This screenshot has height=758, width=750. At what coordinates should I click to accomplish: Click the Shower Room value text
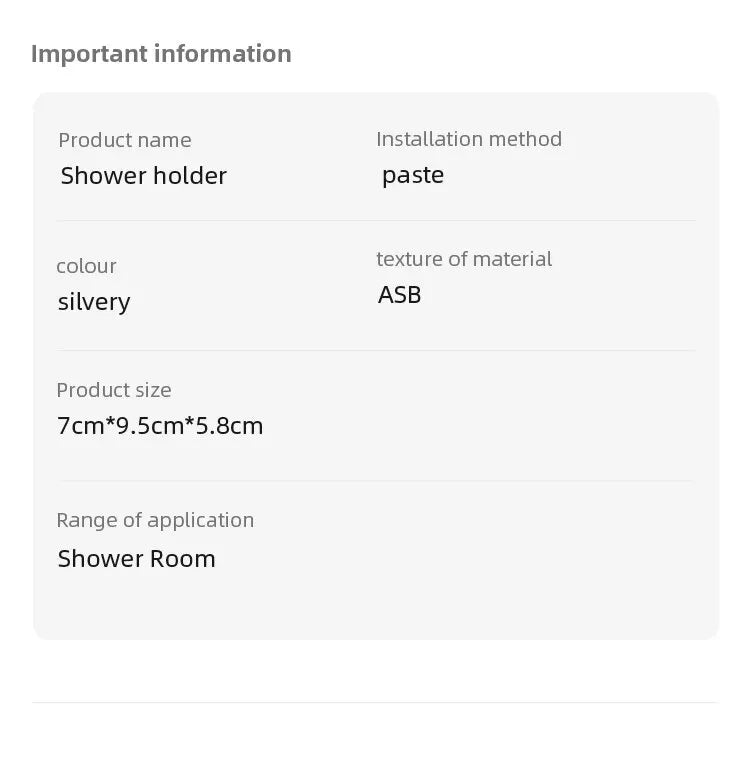[x=137, y=559]
